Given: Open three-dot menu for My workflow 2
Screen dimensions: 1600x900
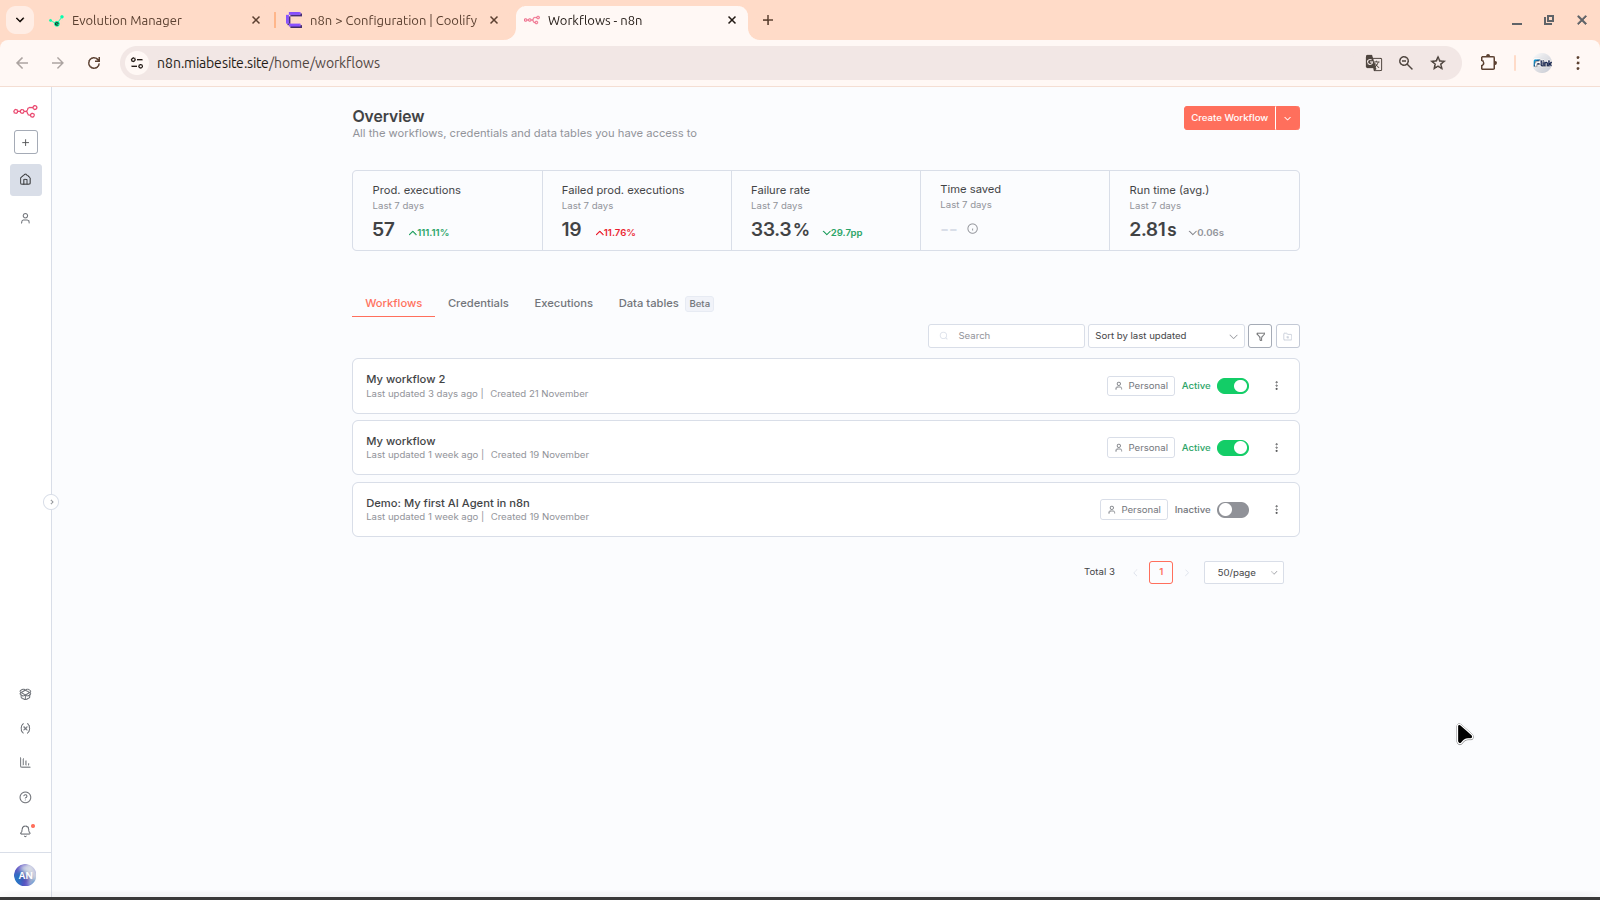Looking at the screenshot, I should [x=1276, y=386].
